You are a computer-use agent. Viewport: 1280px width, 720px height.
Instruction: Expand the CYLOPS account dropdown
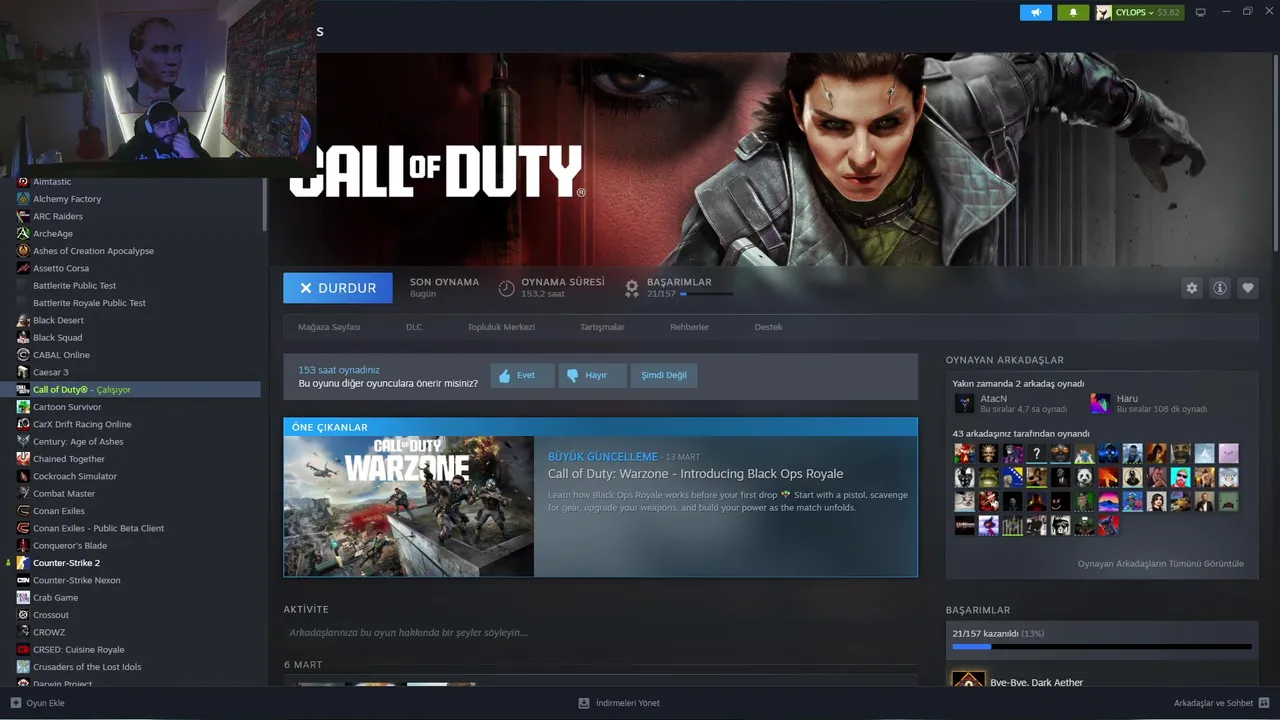(1138, 12)
